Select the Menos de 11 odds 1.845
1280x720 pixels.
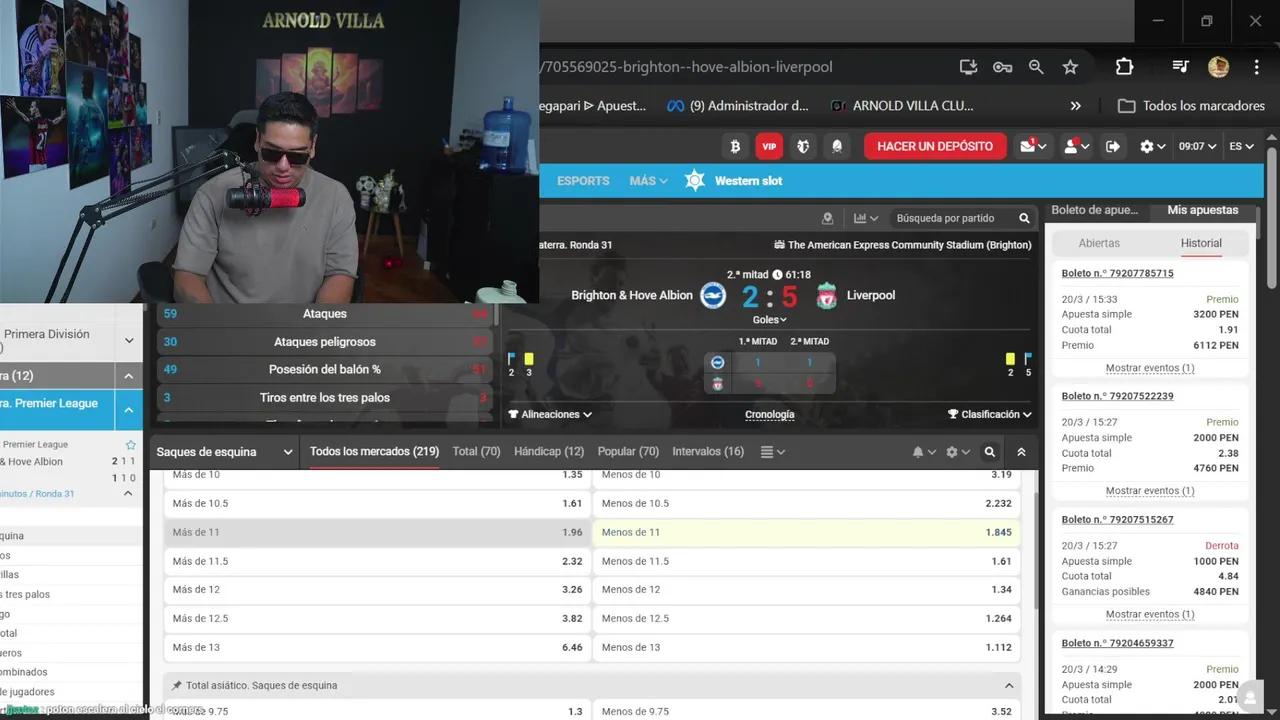click(x=807, y=532)
